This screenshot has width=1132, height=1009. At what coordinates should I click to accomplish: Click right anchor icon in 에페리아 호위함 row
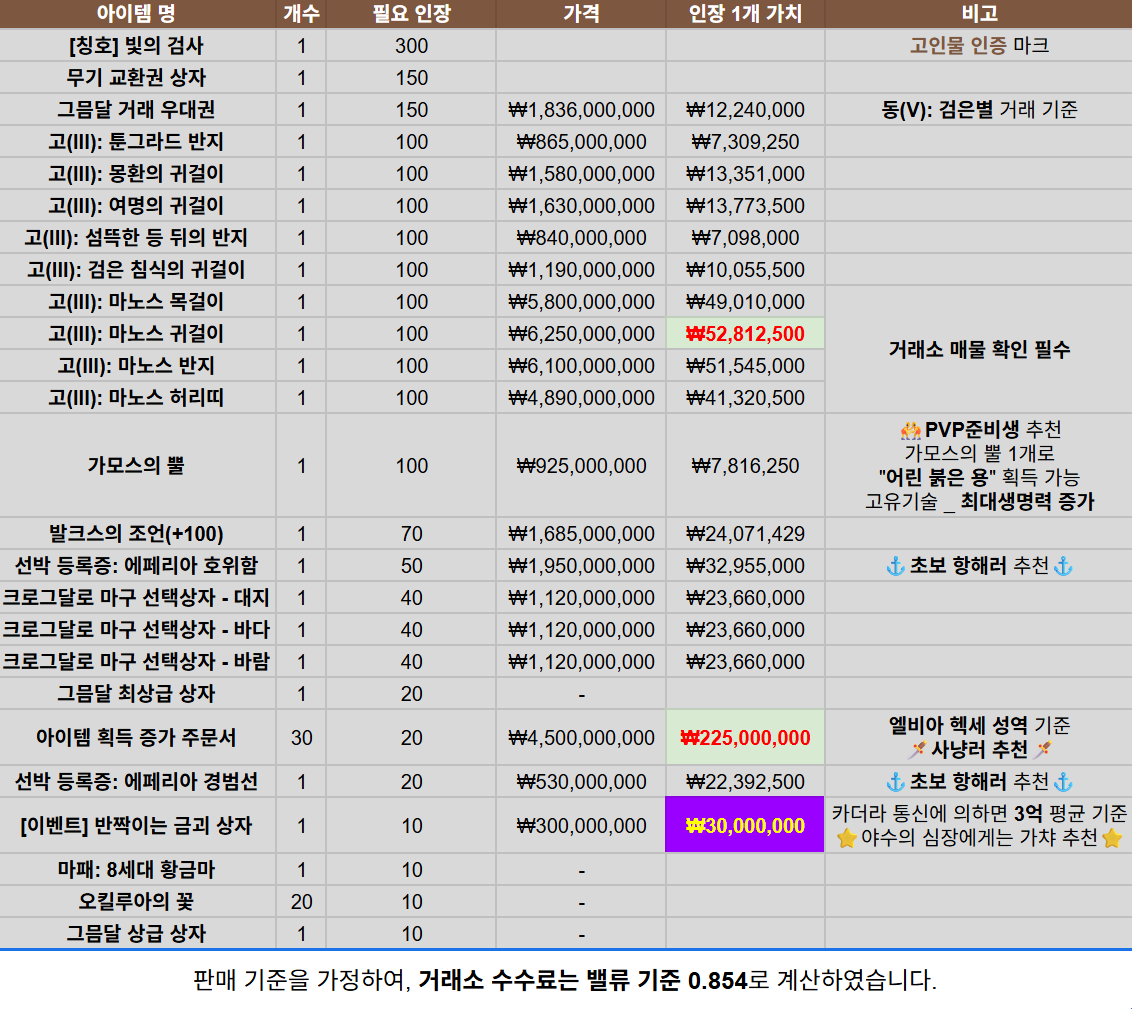(x=1063, y=566)
